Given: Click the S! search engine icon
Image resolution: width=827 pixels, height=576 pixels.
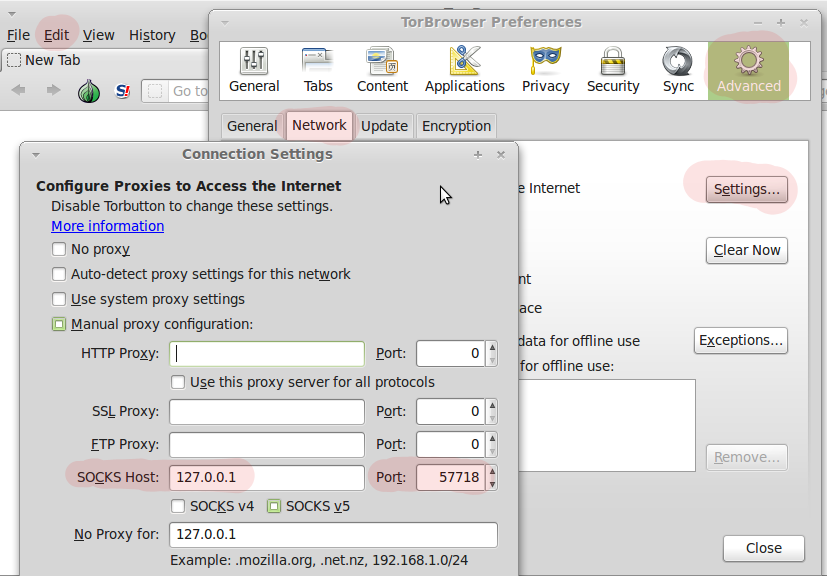Looking at the screenshot, I should 122,91.
